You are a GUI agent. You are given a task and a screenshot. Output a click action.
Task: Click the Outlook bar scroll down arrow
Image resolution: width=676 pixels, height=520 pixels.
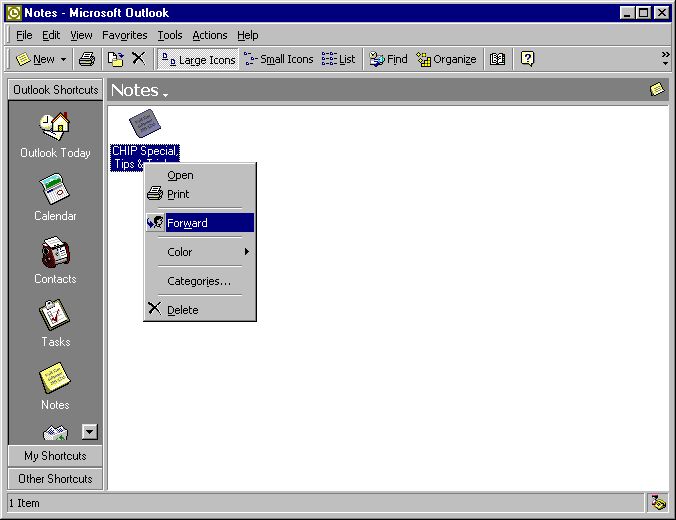[90, 432]
